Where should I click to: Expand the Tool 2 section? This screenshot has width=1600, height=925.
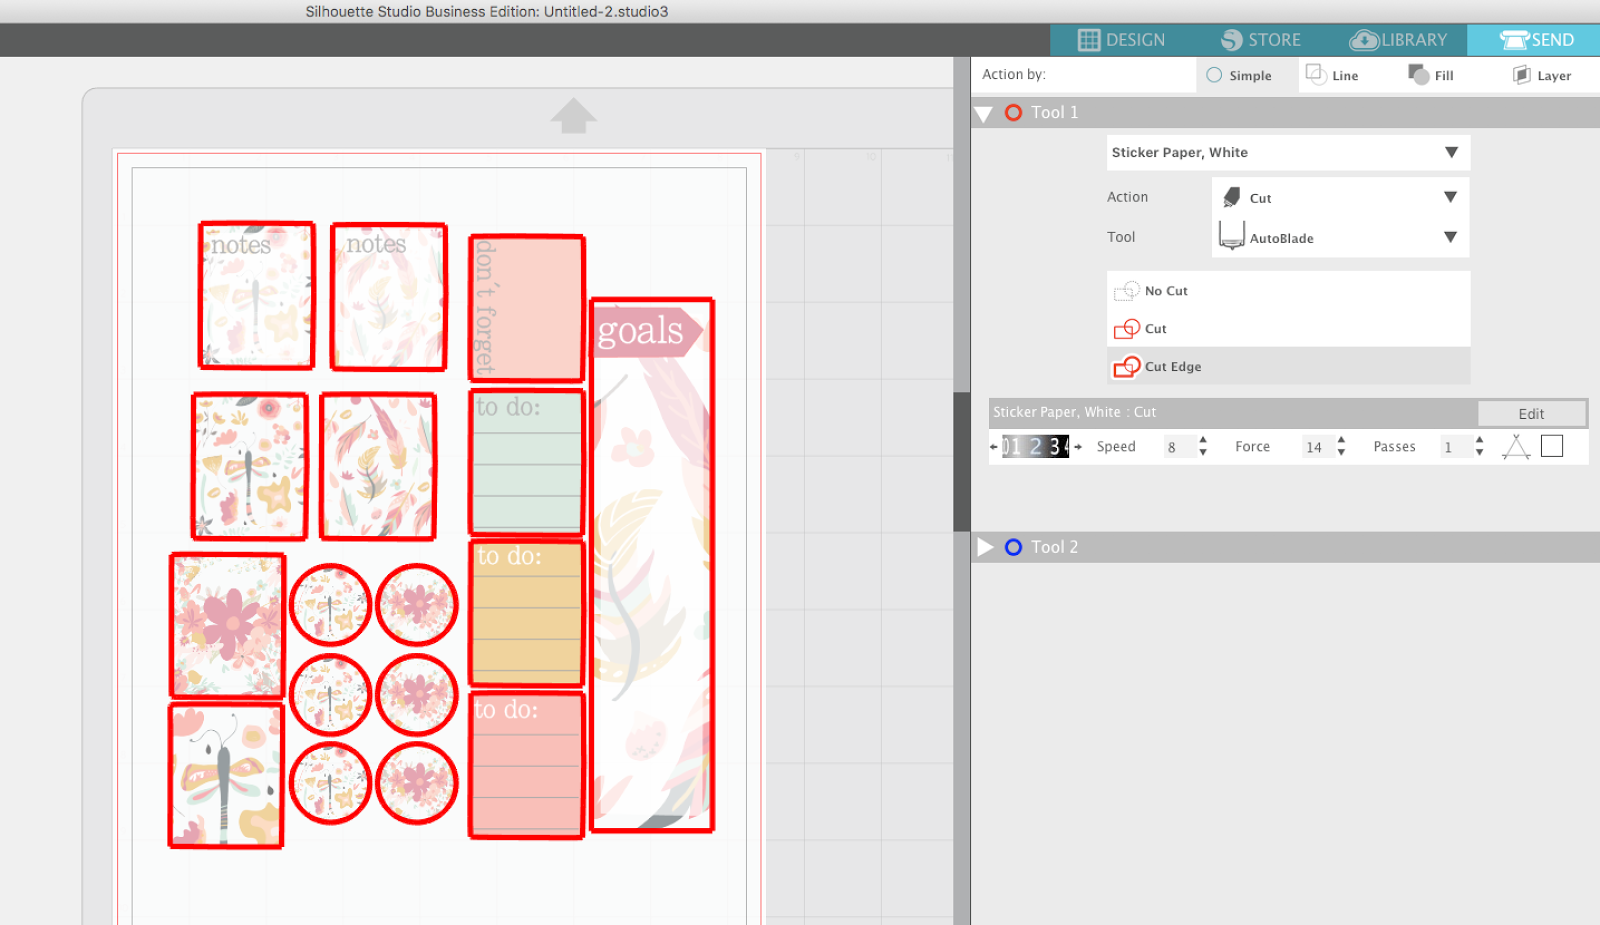[985, 547]
